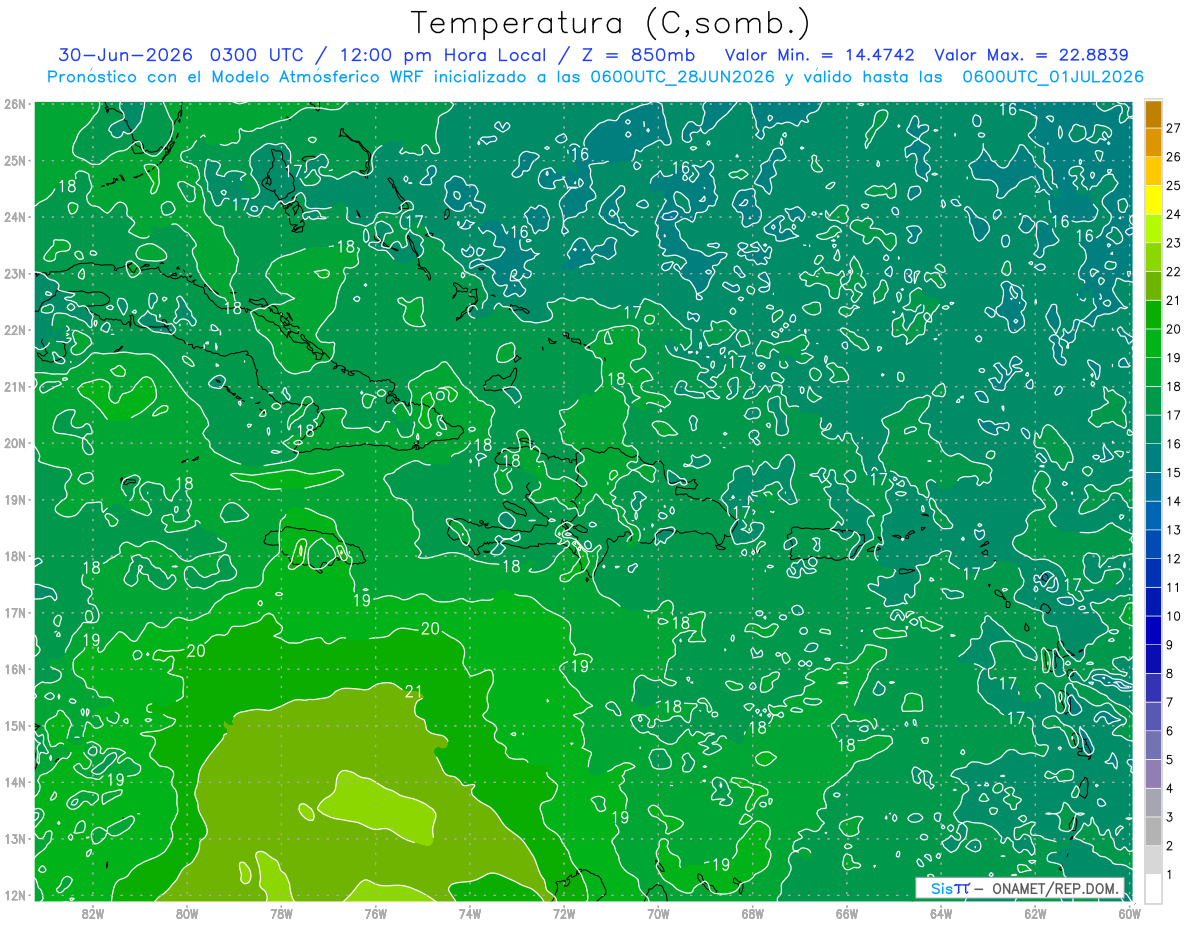Click color scale label '14'
1200x927 pixels.
tap(1173, 501)
